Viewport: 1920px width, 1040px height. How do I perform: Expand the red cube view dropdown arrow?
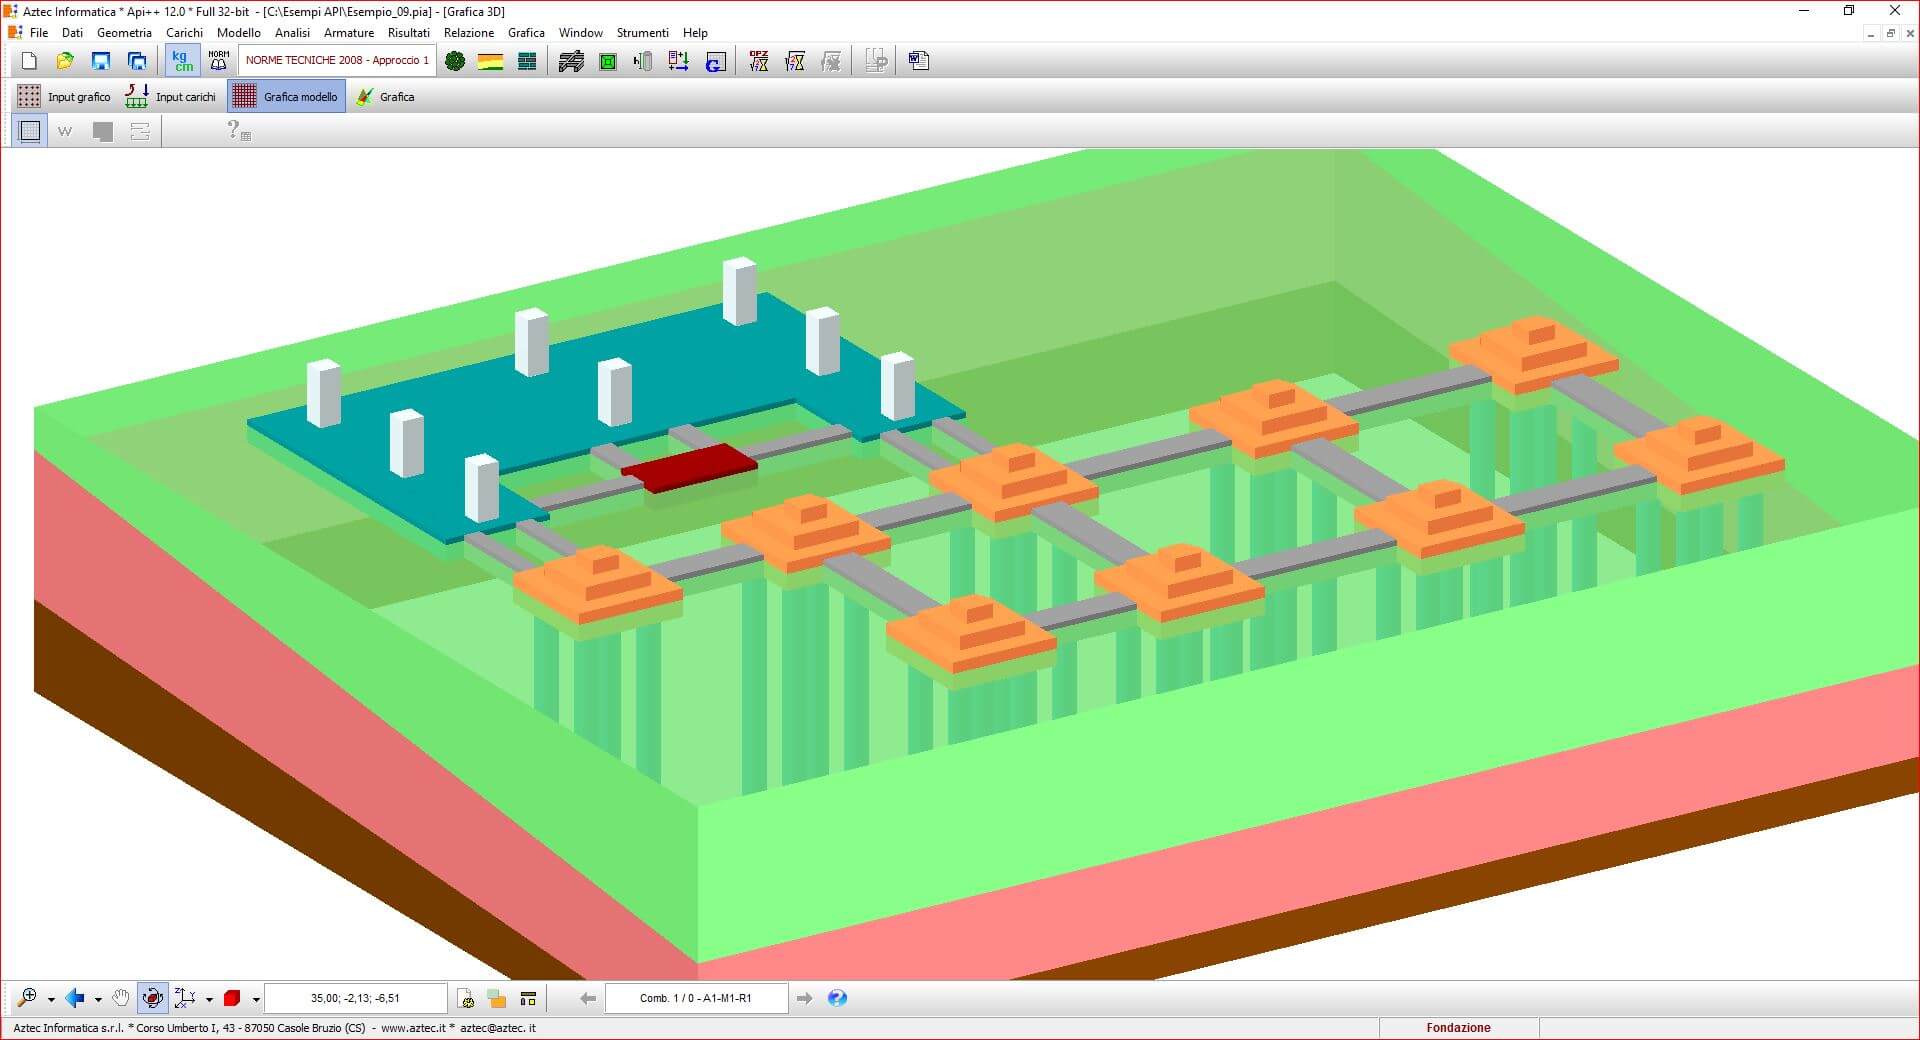point(256,999)
